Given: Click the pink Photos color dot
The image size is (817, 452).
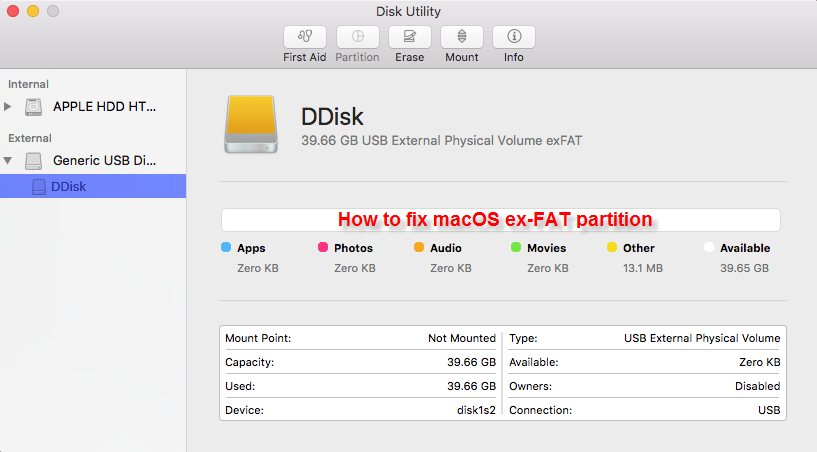Looking at the screenshot, I should (x=323, y=247).
